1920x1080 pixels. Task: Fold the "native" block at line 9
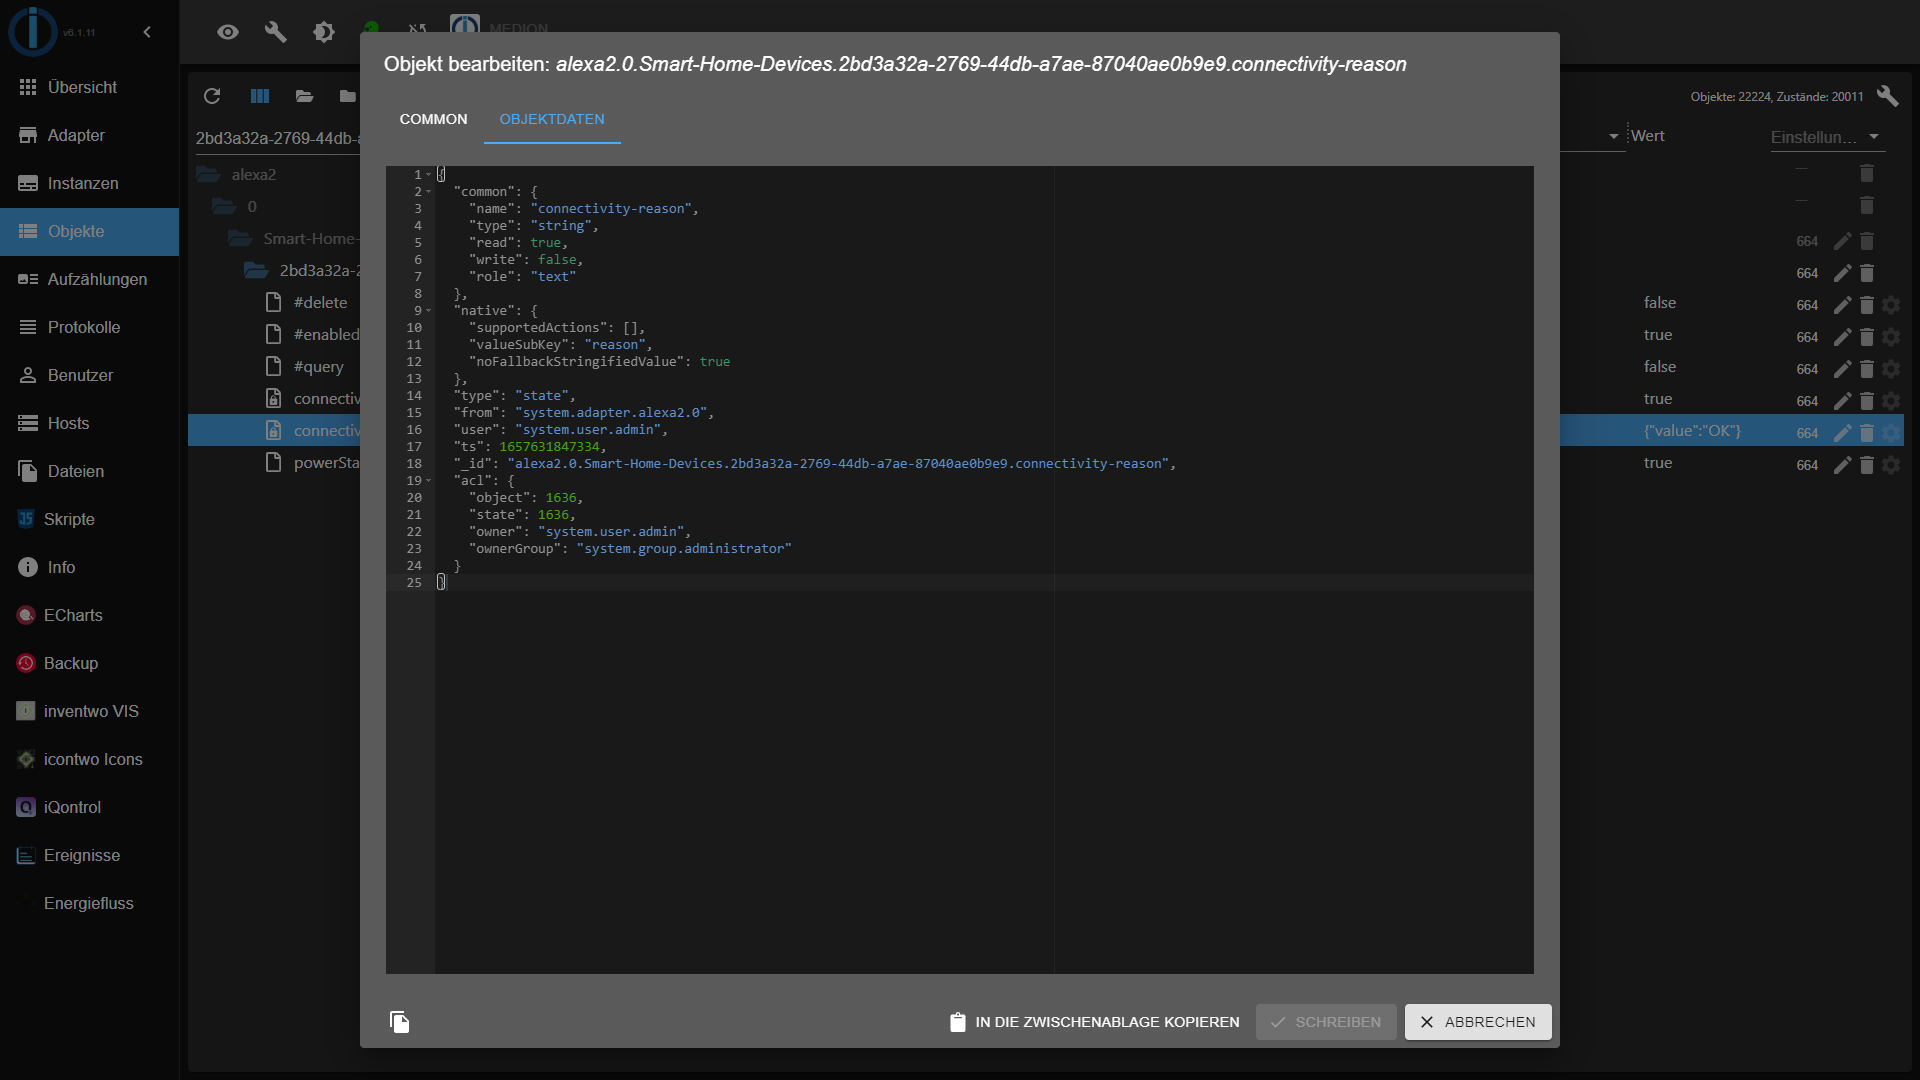(x=429, y=311)
